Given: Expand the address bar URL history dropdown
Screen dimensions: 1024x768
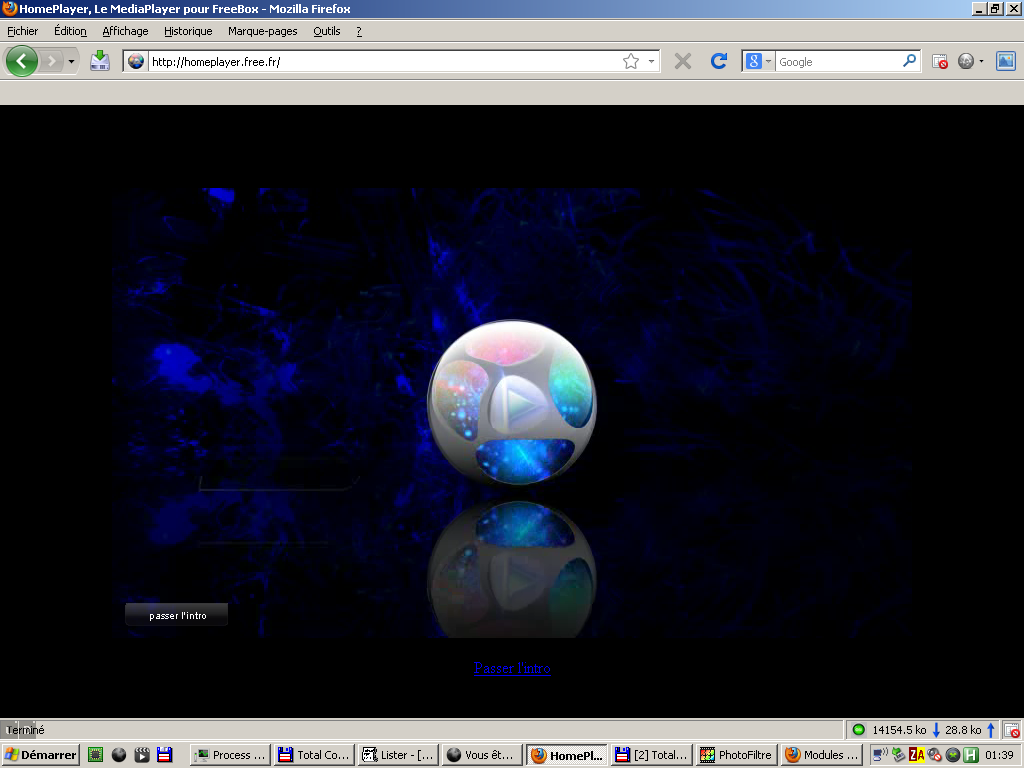Looking at the screenshot, I should tap(651, 61).
